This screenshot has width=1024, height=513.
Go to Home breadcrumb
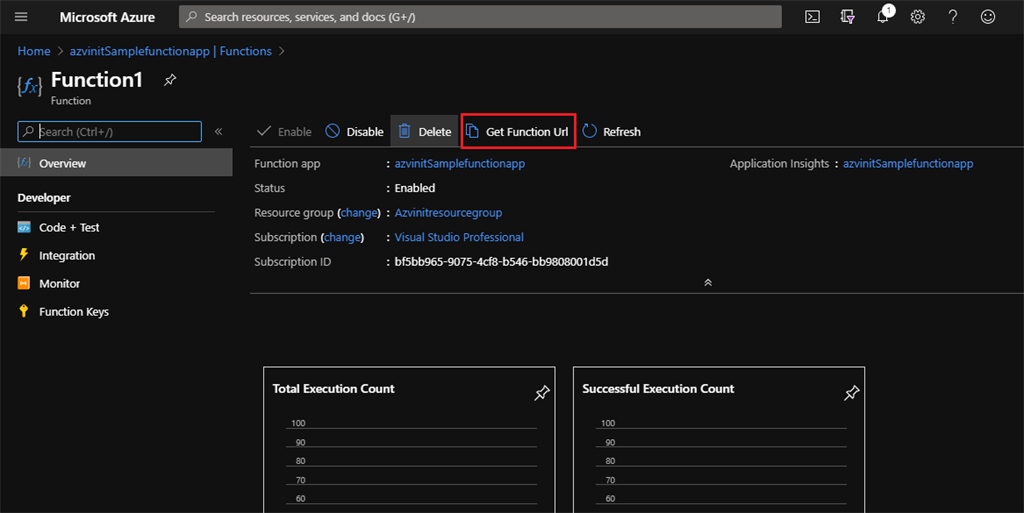pyautogui.click(x=34, y=51)
